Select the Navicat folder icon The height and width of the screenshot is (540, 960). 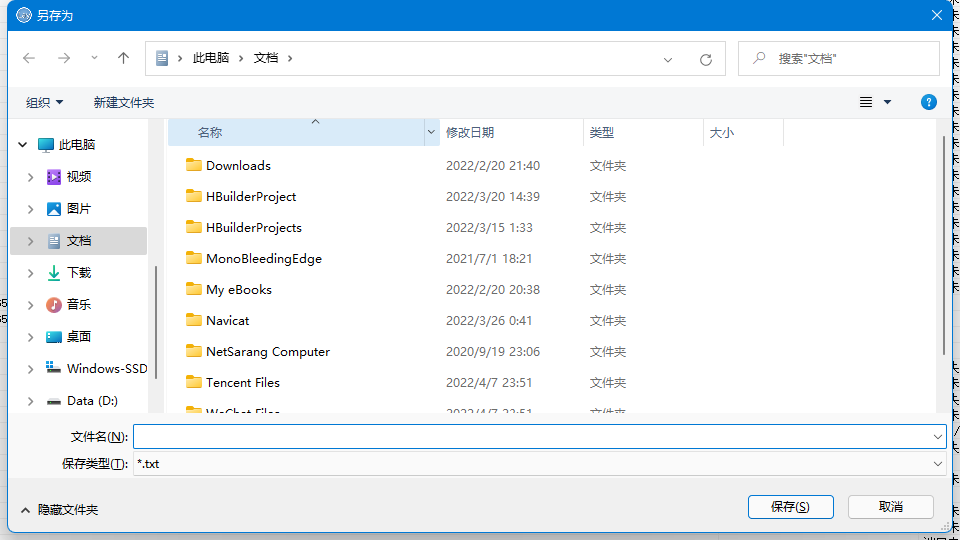click(193, 320)
